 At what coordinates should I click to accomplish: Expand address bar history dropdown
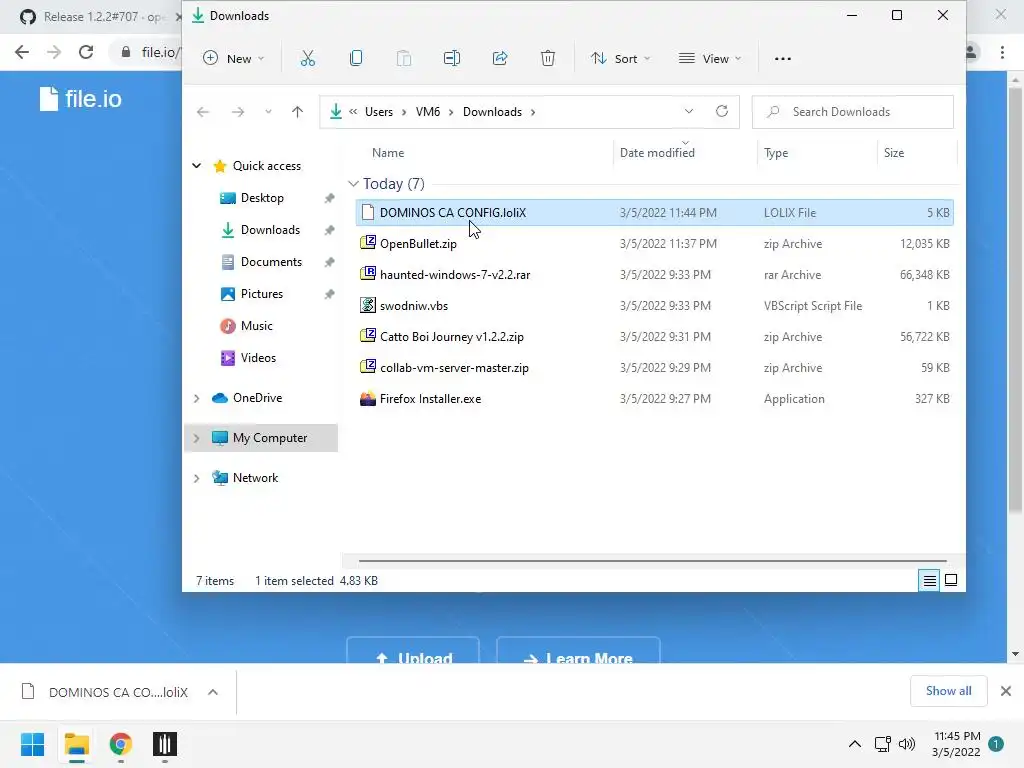coord(688,112)
